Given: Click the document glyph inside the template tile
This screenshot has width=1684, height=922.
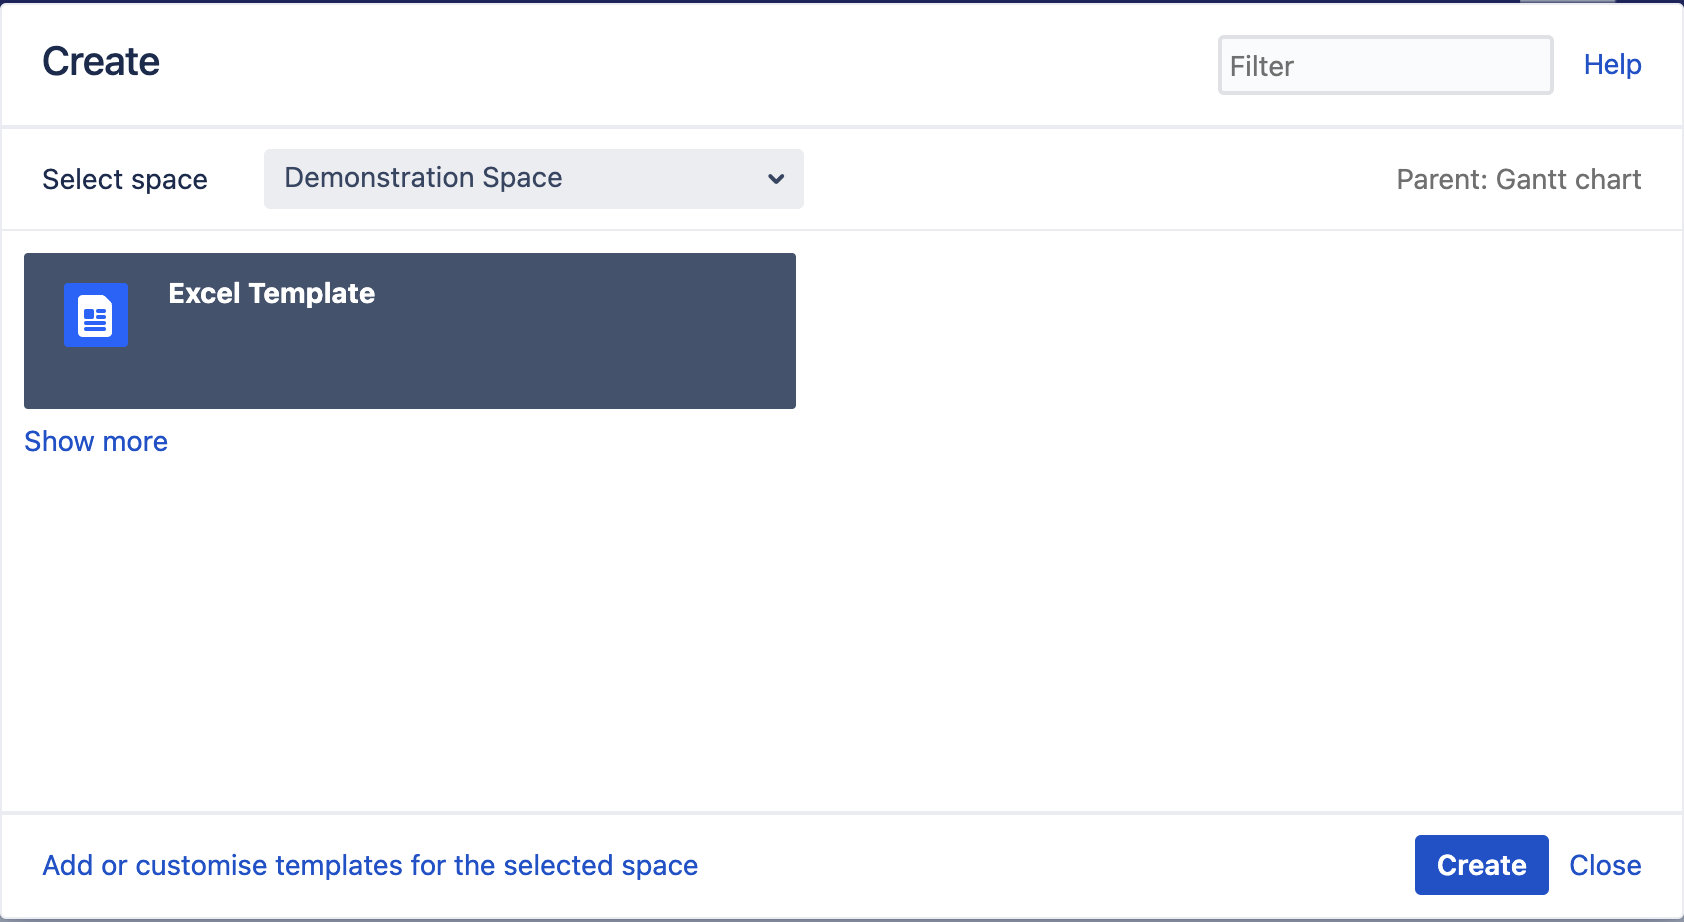Looking at the screenshot, I should [x=95, y=315].
